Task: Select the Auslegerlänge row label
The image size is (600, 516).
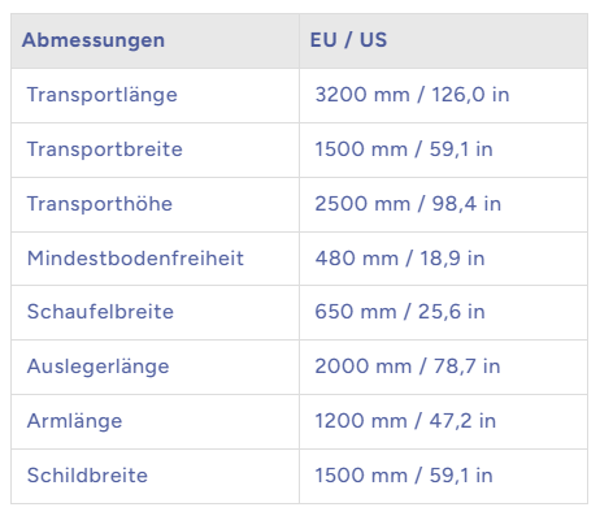Action: click(x=98, y=366)
